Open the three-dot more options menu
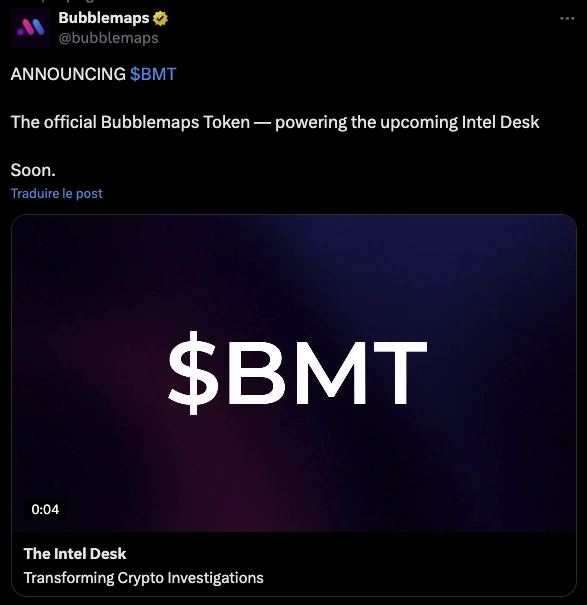The image size is (587, 605). pos(567,18)
